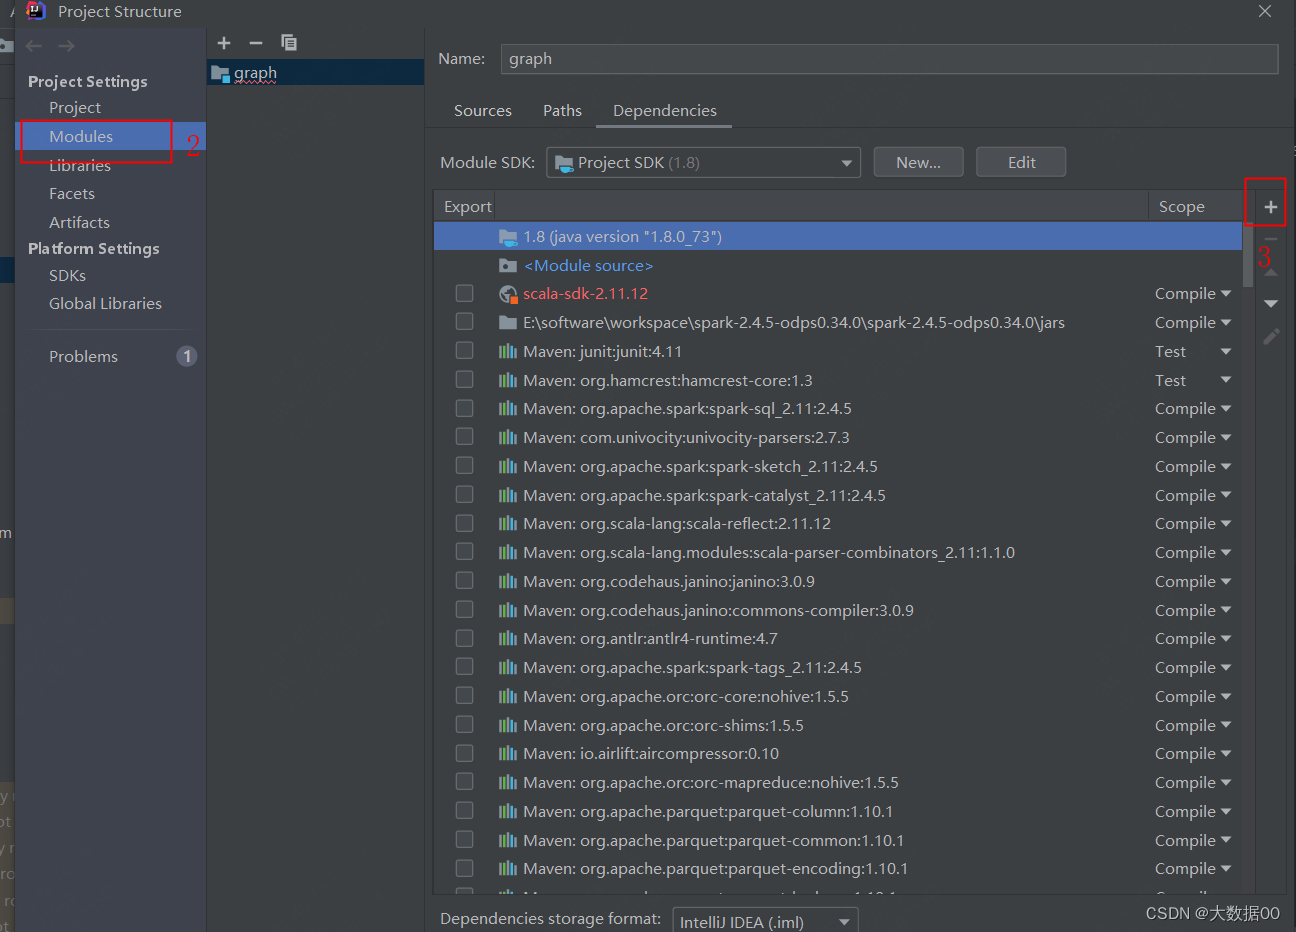Screen dimensions: 1296x932
Task: Select the graph module in the list
Action: [x=315, y=73]
